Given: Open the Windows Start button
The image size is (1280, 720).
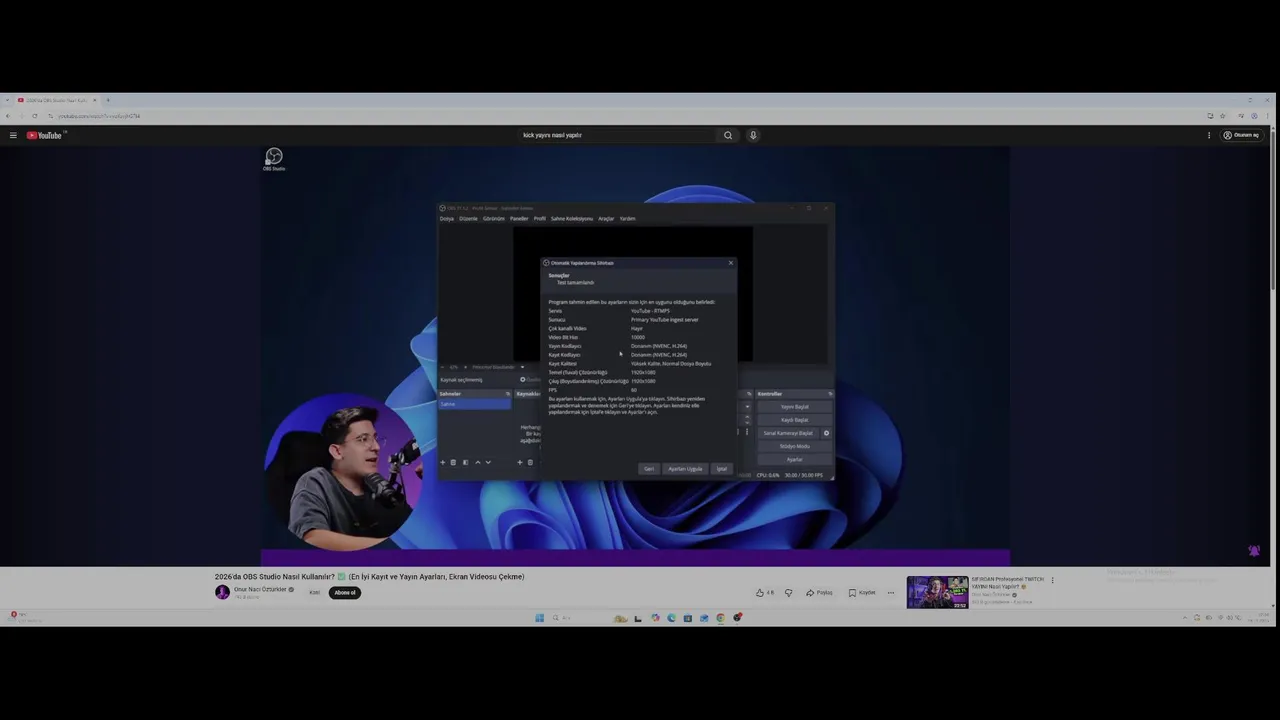Looking at the screenshot, I should pos(539,618).
